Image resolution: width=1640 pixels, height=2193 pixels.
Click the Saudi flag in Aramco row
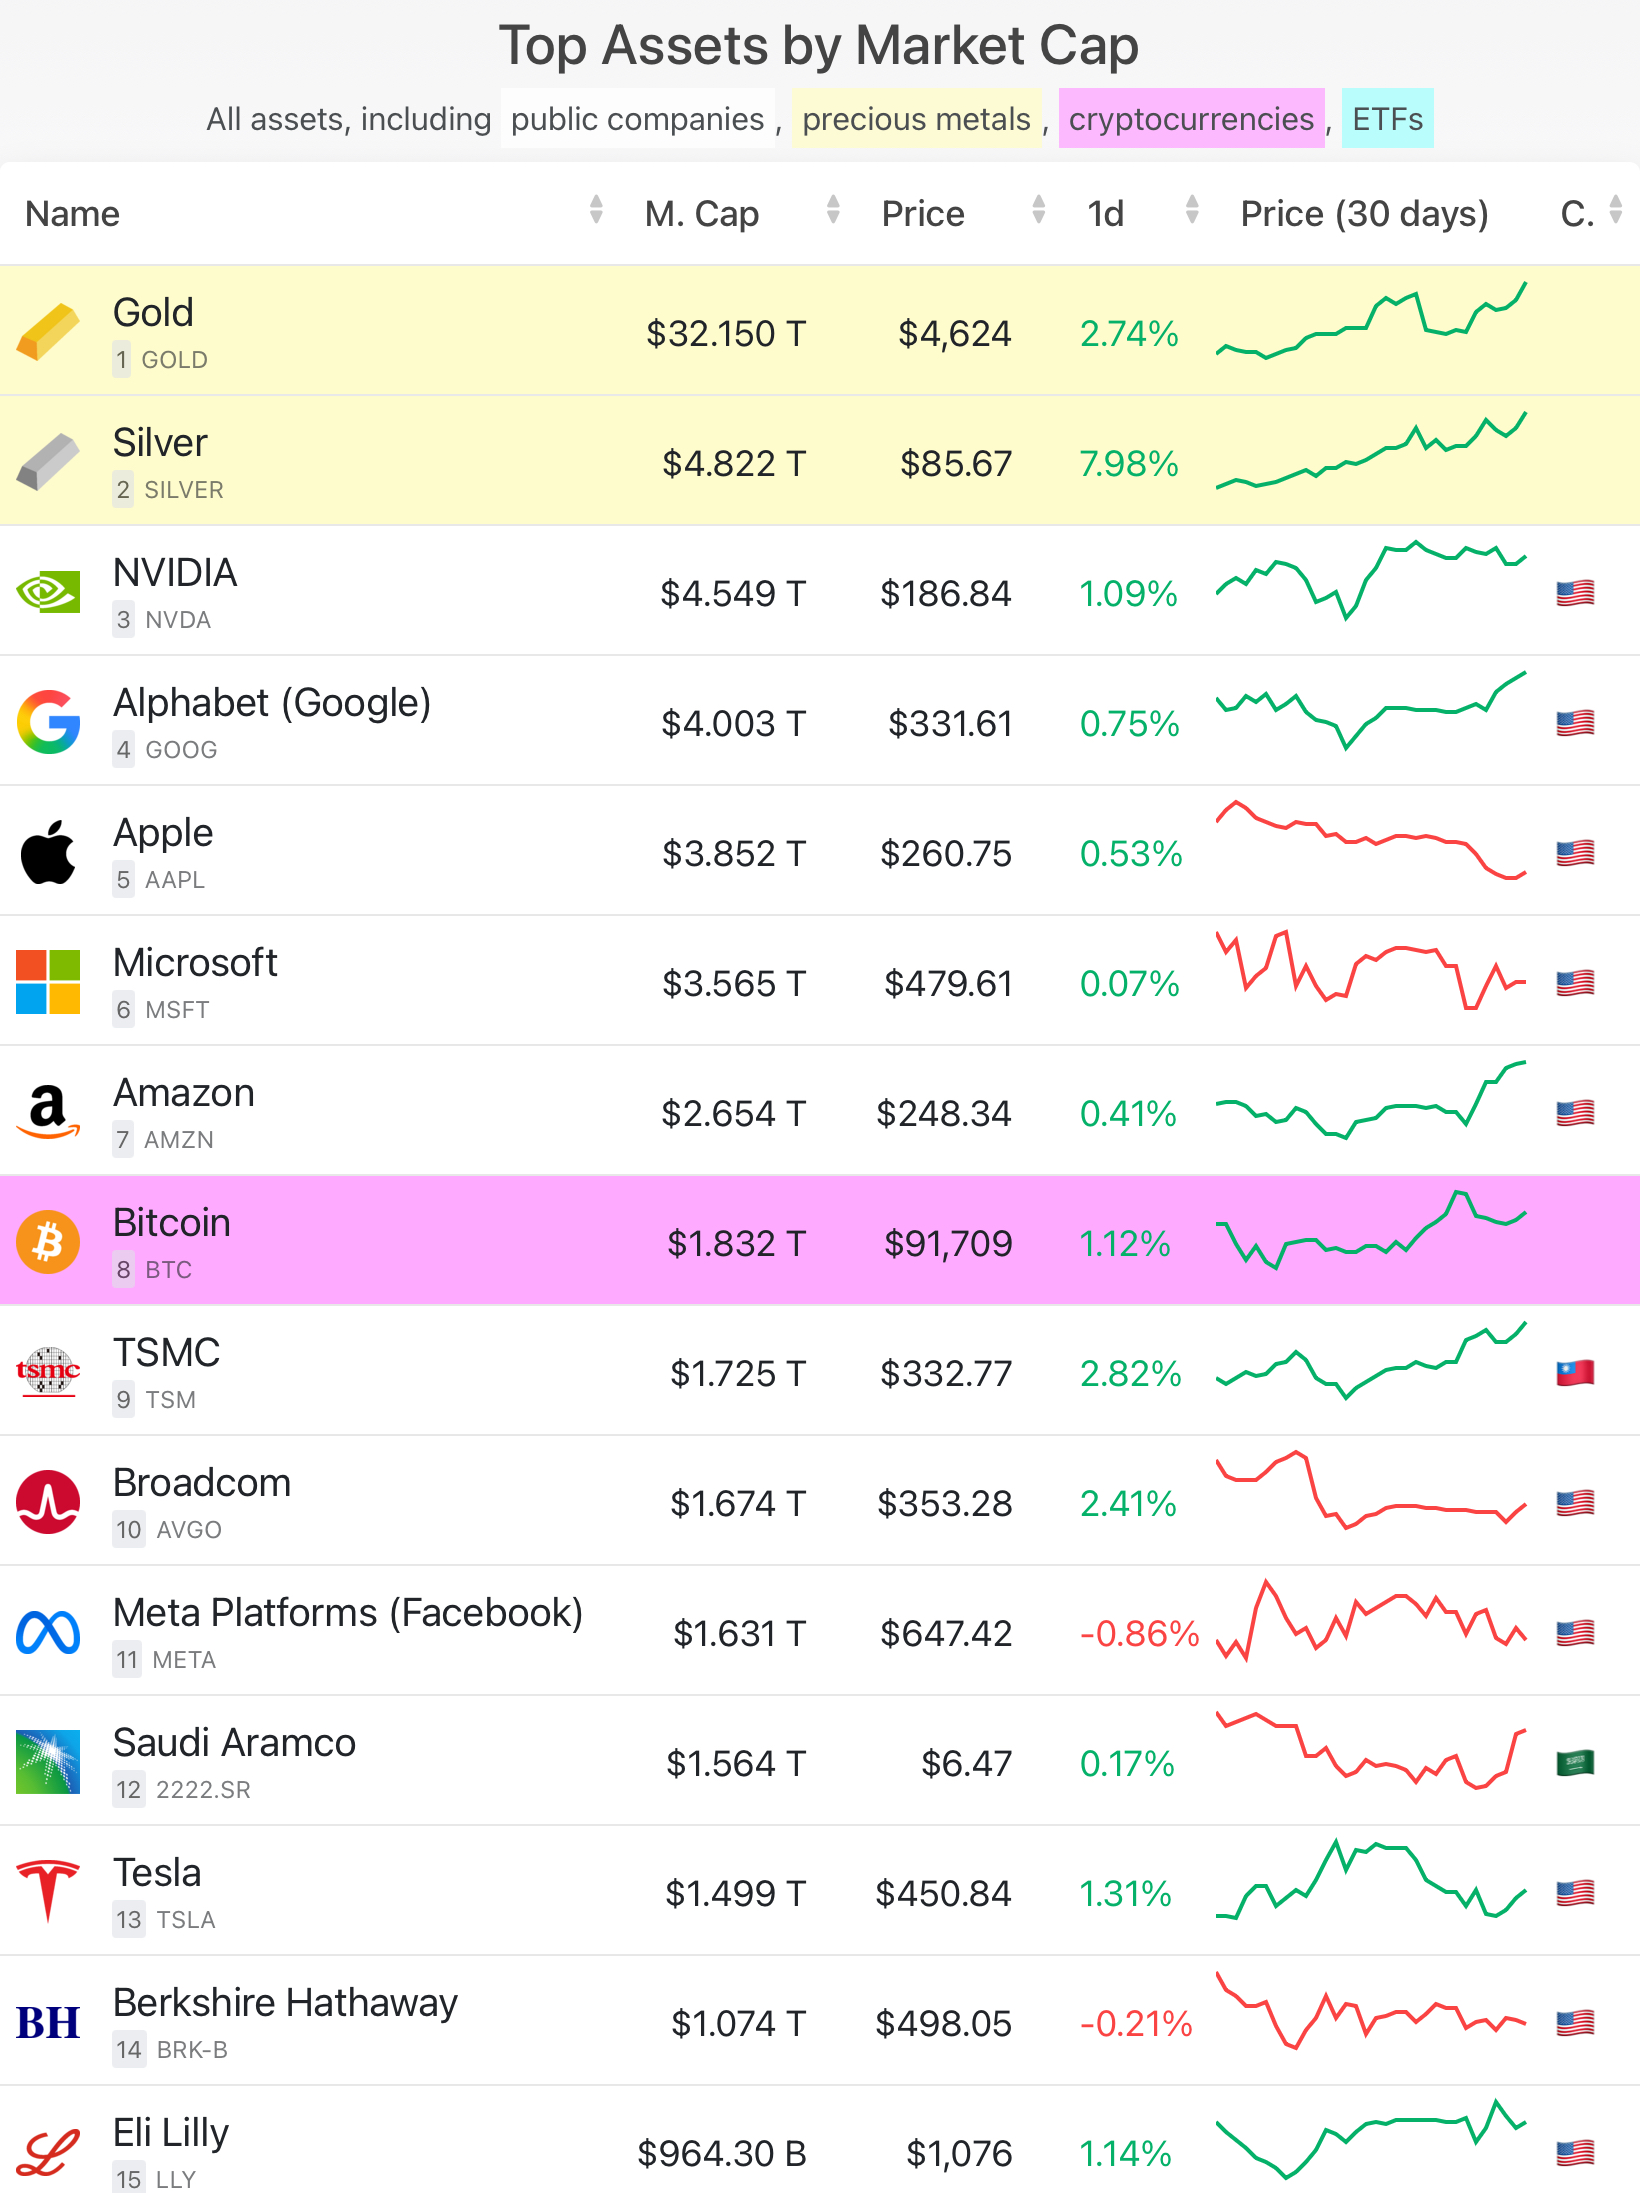point(1575,1763)
